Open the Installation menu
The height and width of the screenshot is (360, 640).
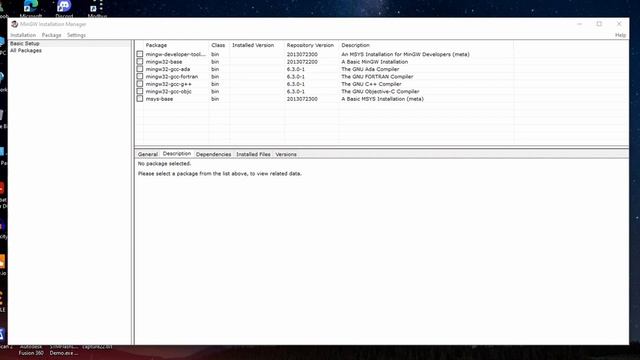coord(23,35)
